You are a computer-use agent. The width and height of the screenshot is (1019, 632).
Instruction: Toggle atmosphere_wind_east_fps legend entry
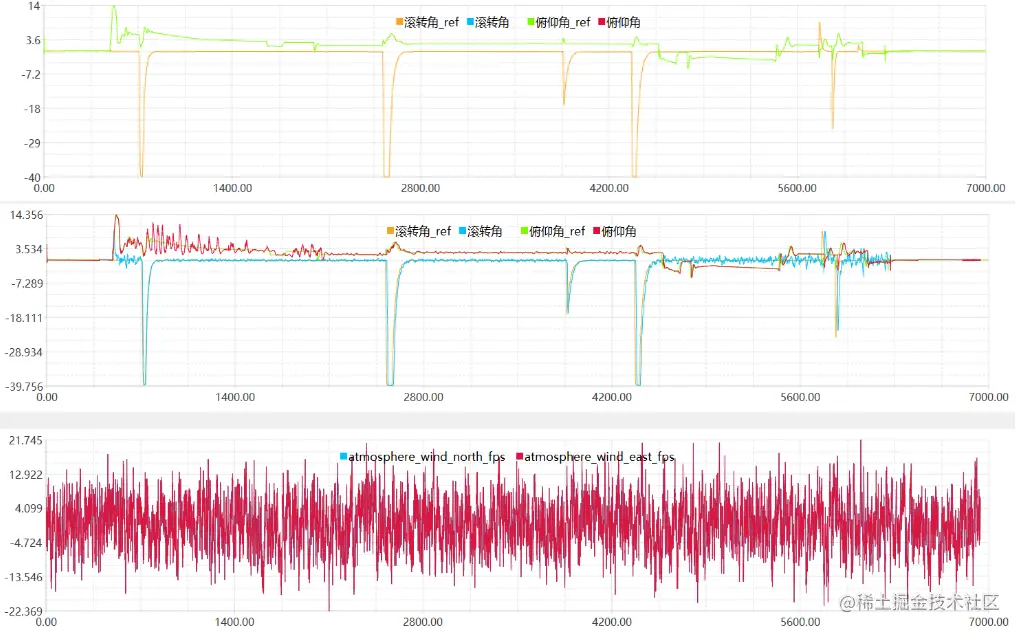click(595, 456)
